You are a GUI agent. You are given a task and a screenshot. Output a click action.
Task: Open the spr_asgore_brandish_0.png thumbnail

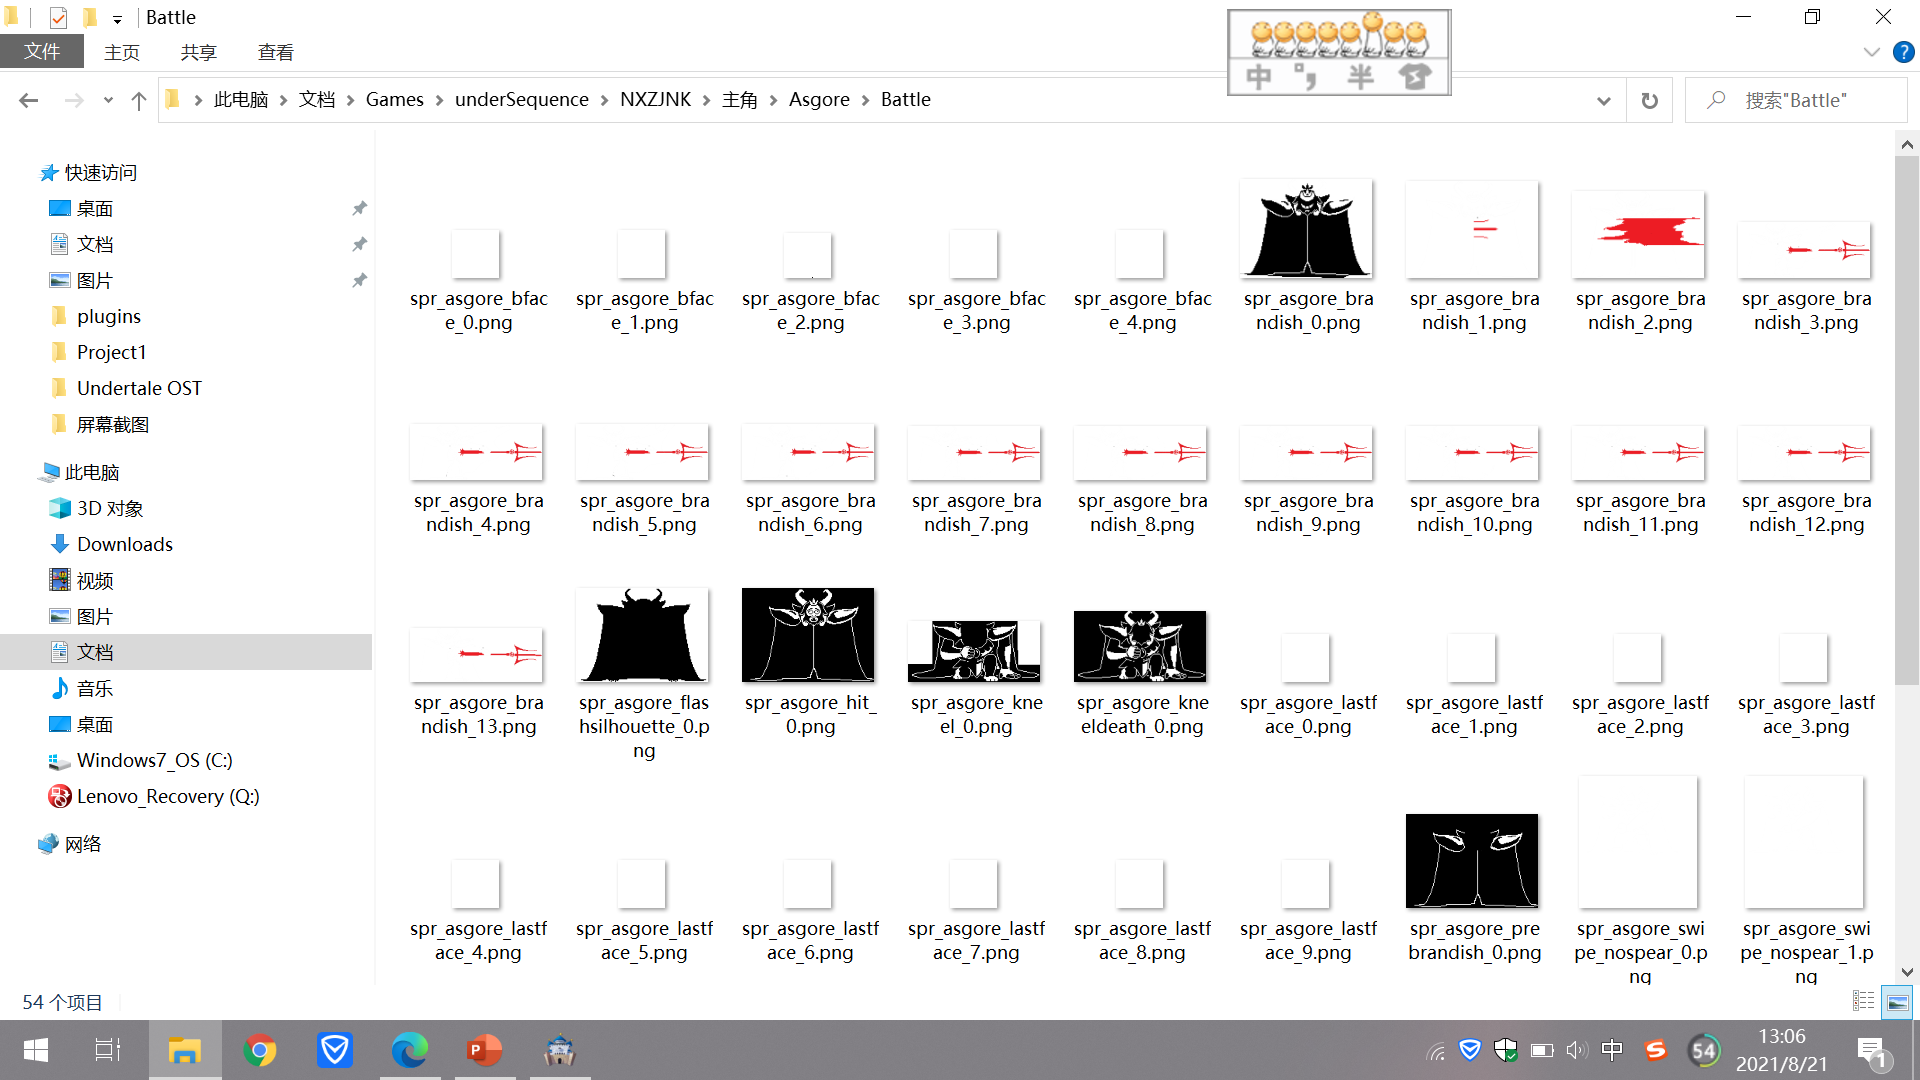[x=1307, y=229]
